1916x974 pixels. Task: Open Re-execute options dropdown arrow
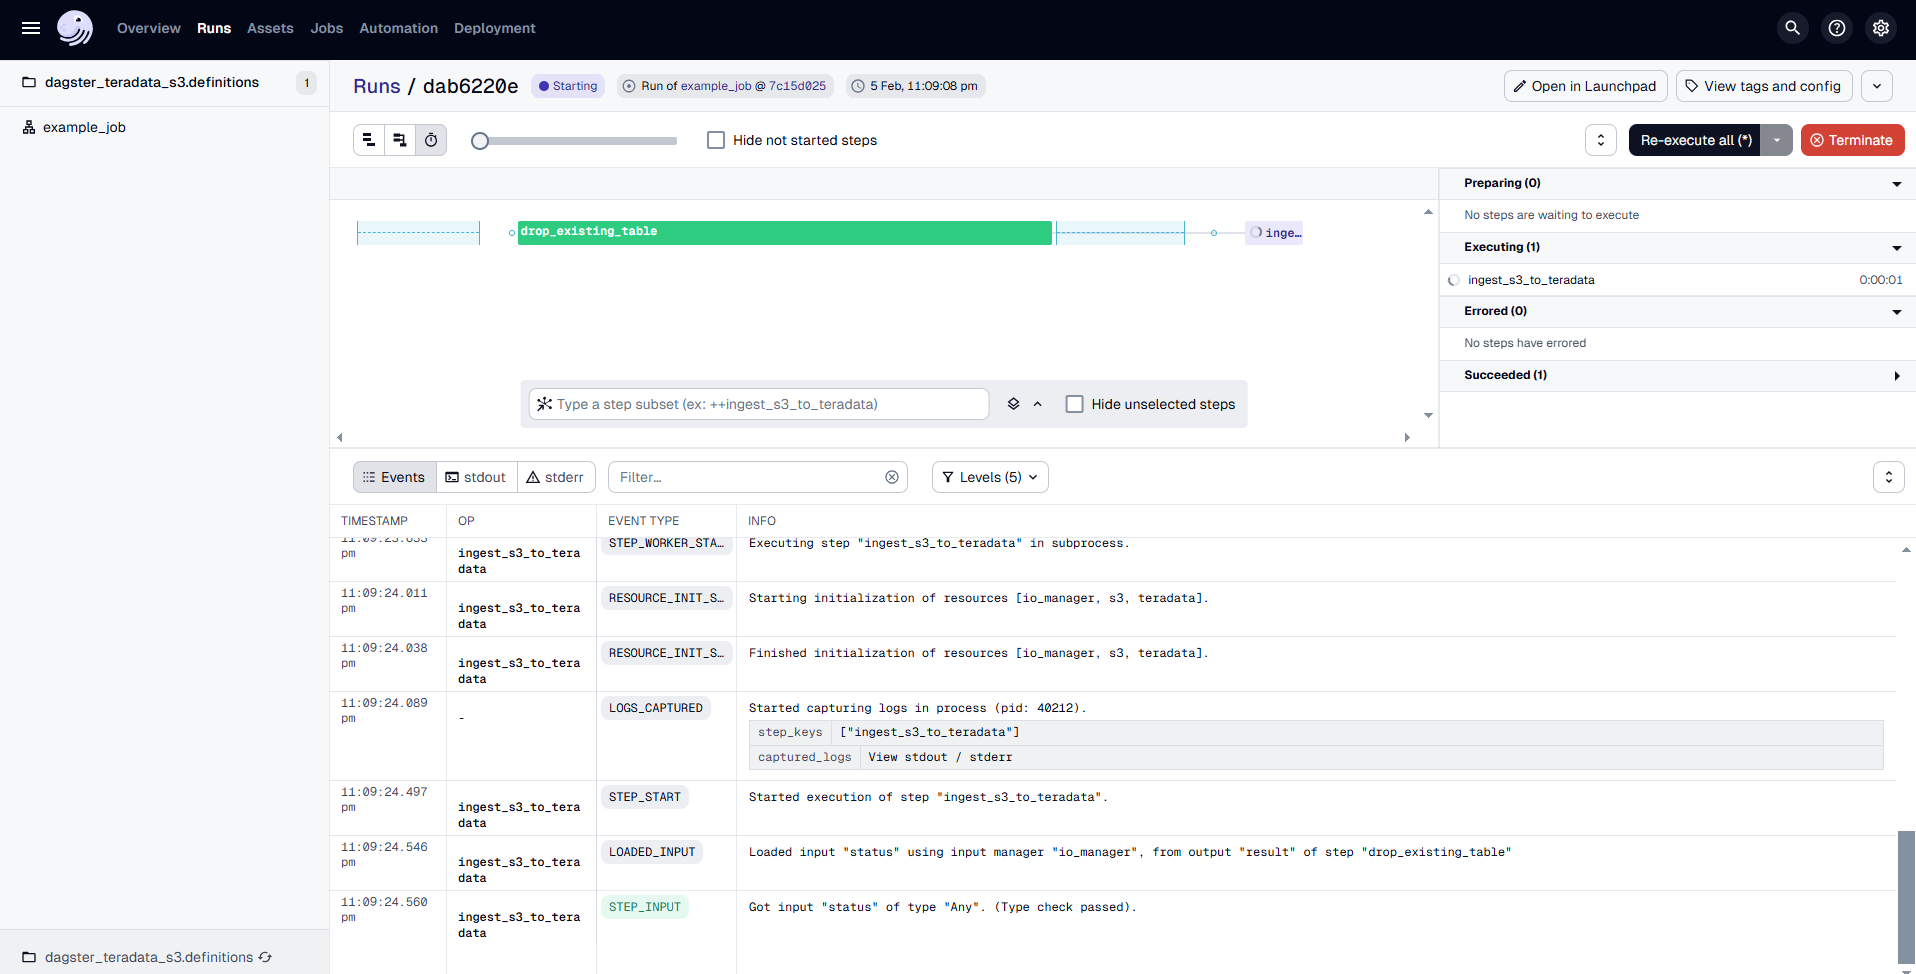(x=1777, y=140)
